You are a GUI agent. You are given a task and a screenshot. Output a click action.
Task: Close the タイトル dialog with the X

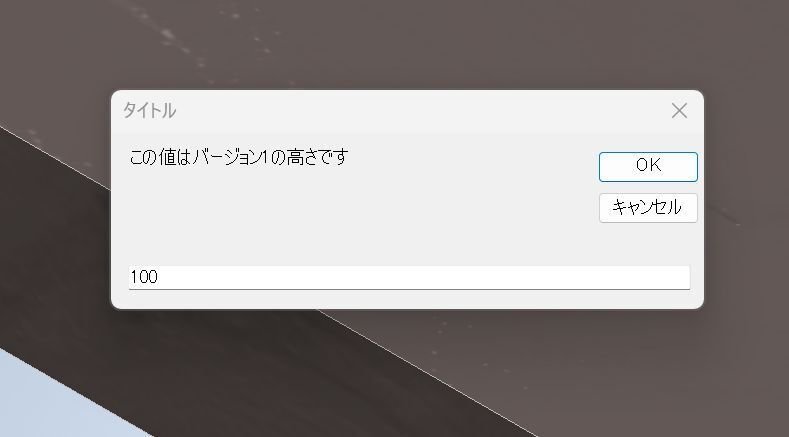click(x=679, y=111)
